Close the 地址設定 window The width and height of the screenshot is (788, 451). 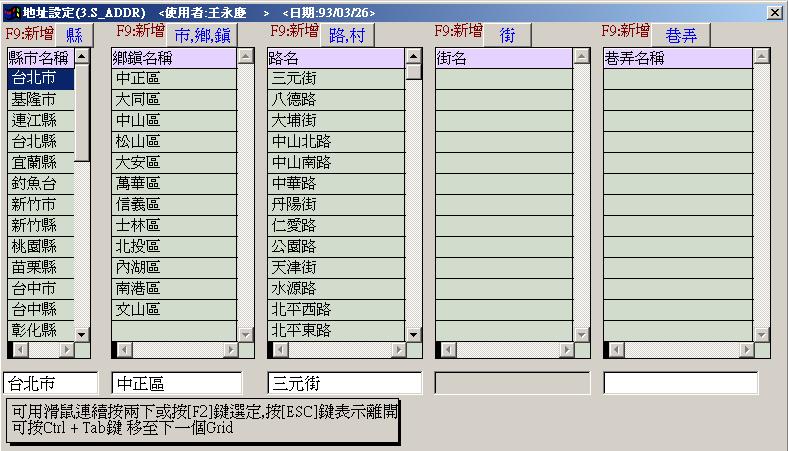(x=774, y=12)
